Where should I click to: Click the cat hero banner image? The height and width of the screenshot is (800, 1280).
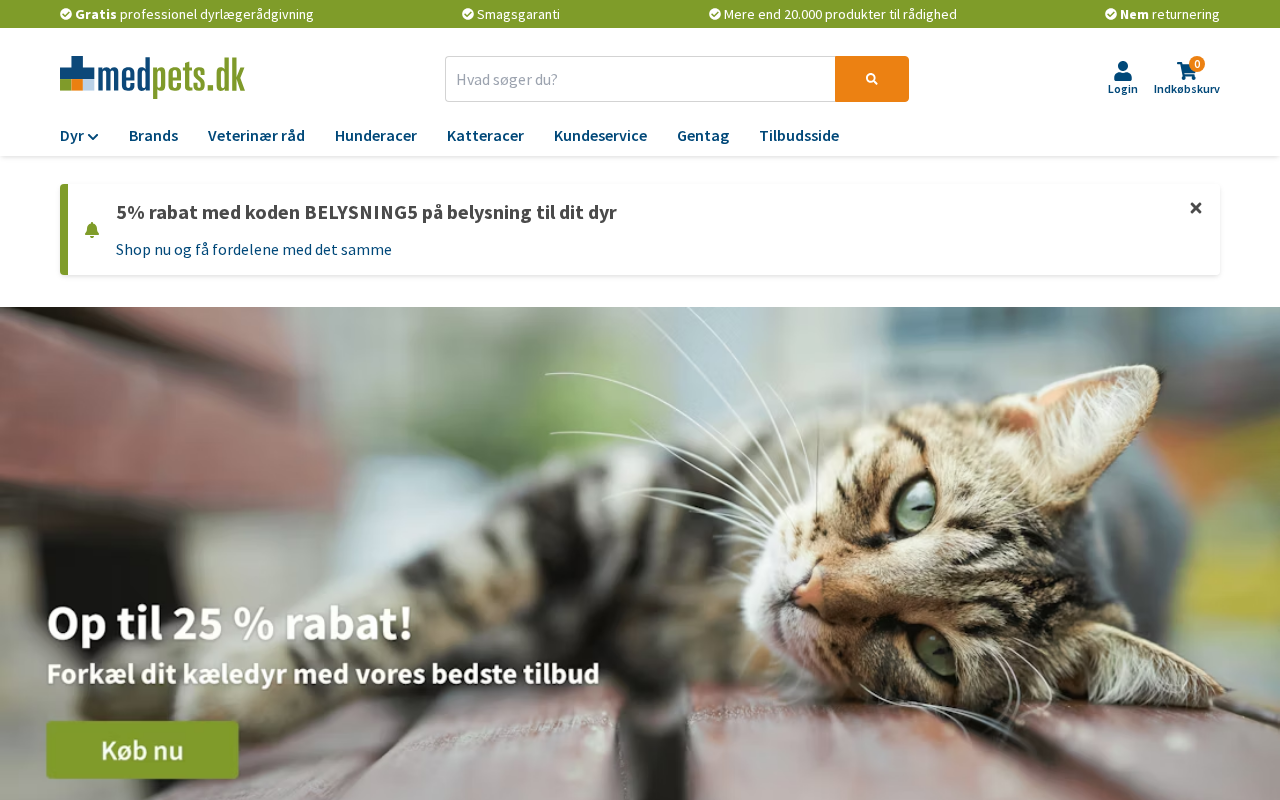[640, 553]
